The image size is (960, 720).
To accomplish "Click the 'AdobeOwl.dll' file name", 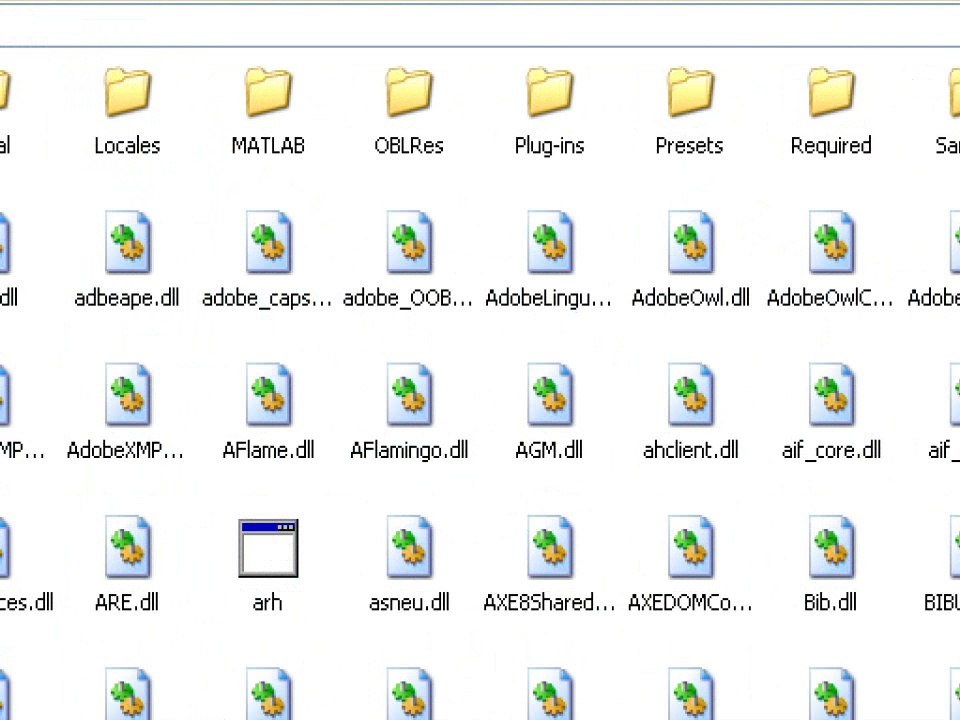I will coord(691,298).
